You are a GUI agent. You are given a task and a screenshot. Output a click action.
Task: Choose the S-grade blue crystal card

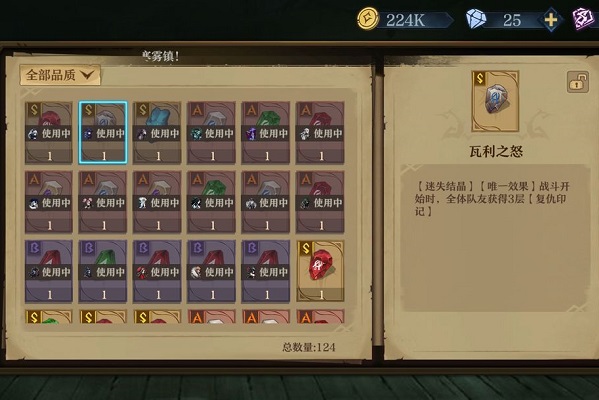pos(157,133)
